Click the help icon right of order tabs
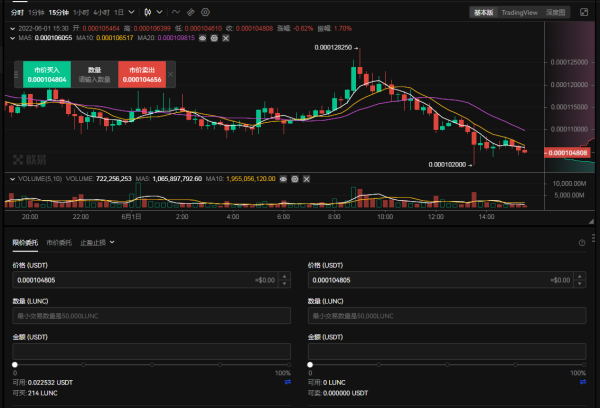This screenshot has height=408, width=600. click(x=581, y=243)
